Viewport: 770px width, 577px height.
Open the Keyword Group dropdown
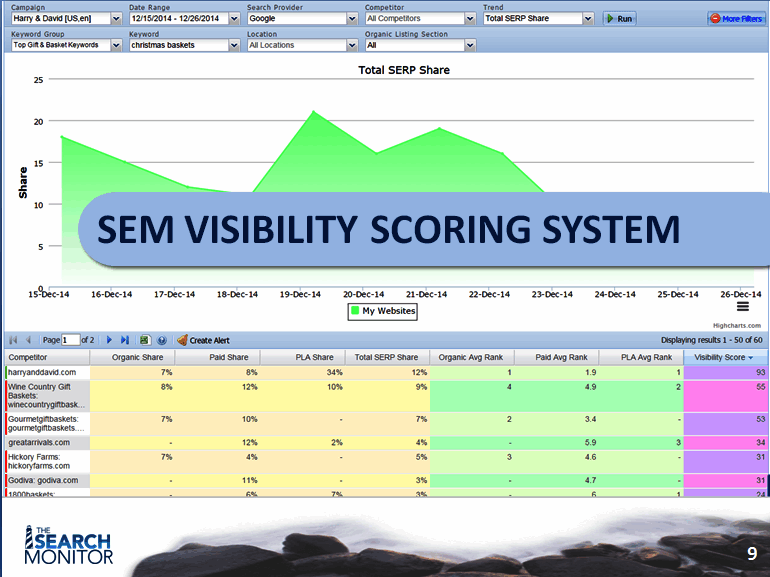coord(116,45)
